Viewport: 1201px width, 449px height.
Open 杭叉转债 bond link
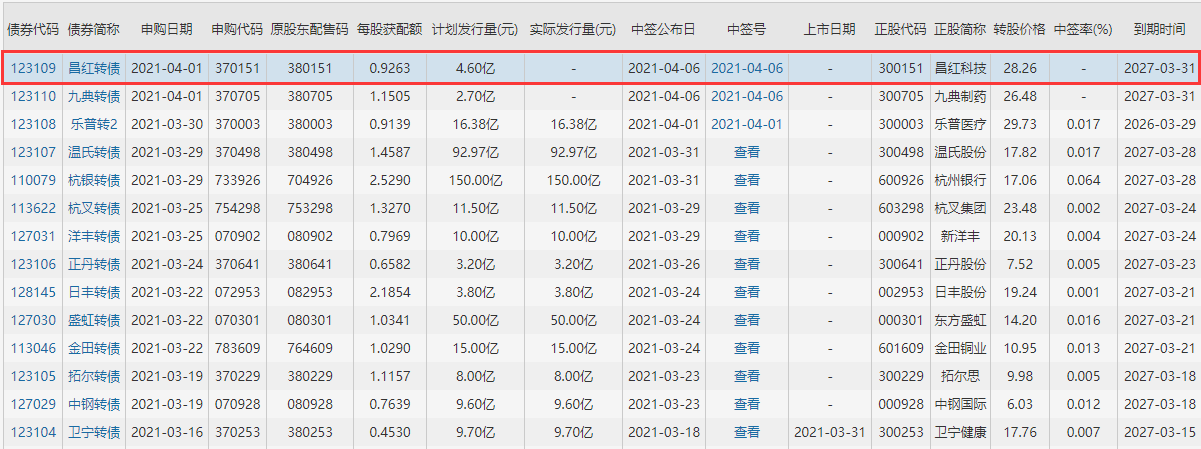pyautogui.click(x=94, y=209)
